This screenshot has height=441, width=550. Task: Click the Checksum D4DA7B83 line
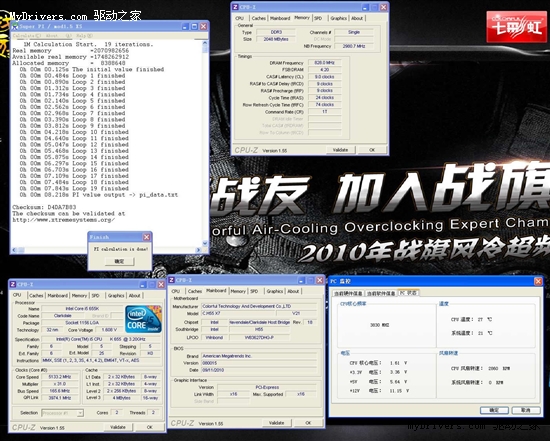tap(44, 207)
